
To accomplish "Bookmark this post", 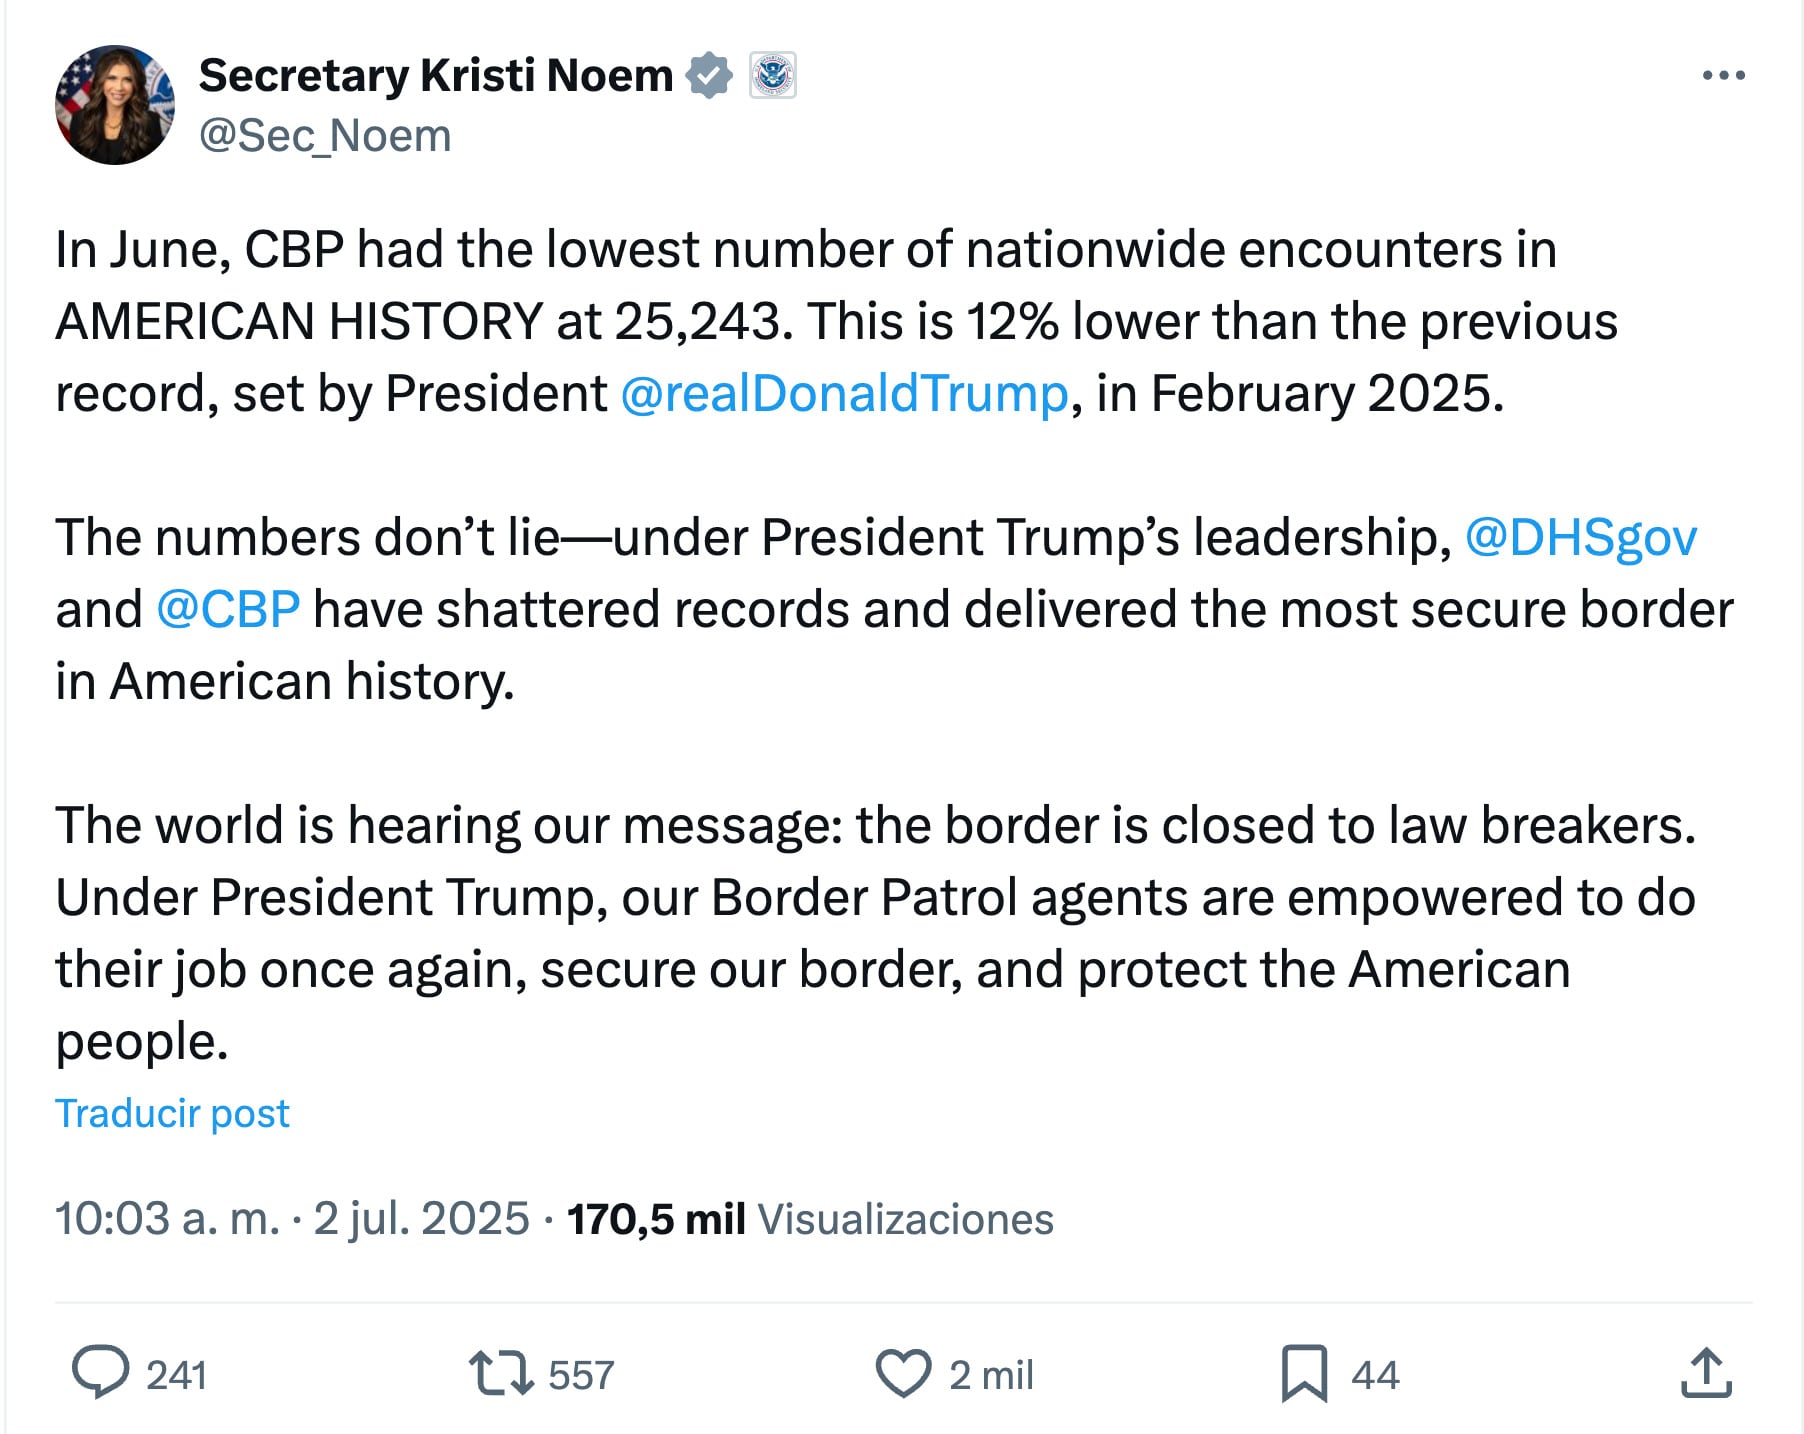I will 1304,1373.
